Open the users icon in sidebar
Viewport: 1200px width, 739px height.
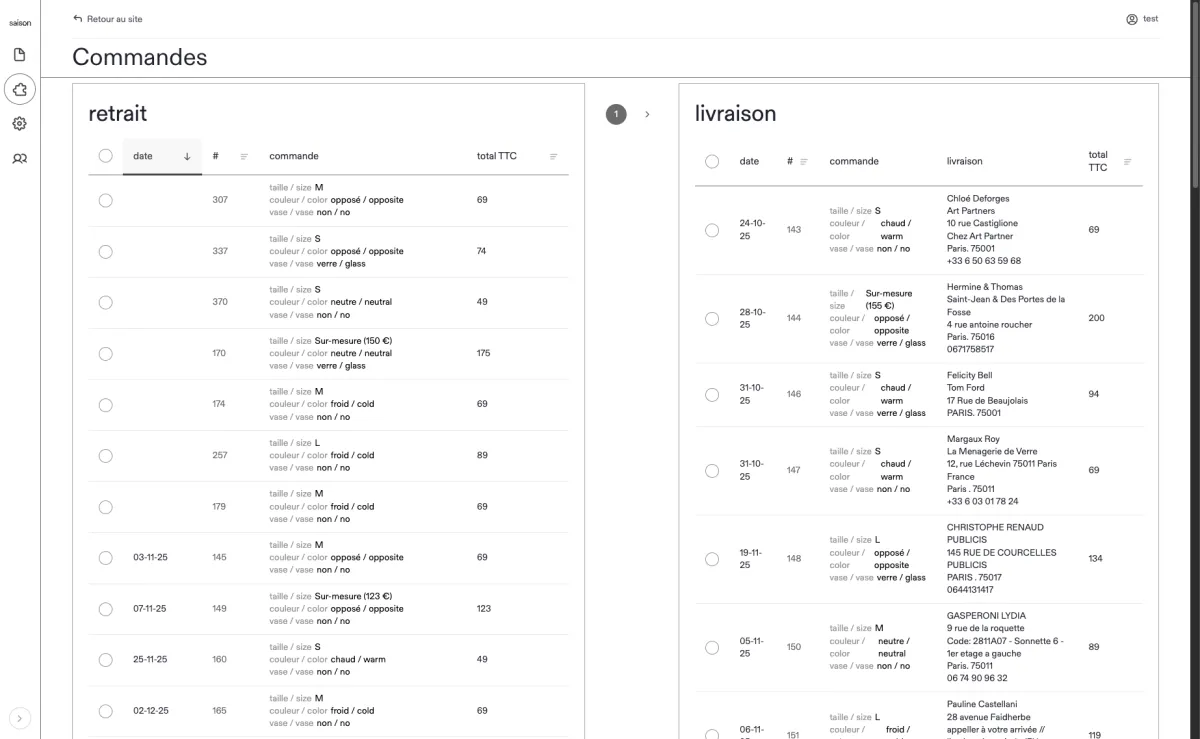pyautogui.click(x=19, y=158)
